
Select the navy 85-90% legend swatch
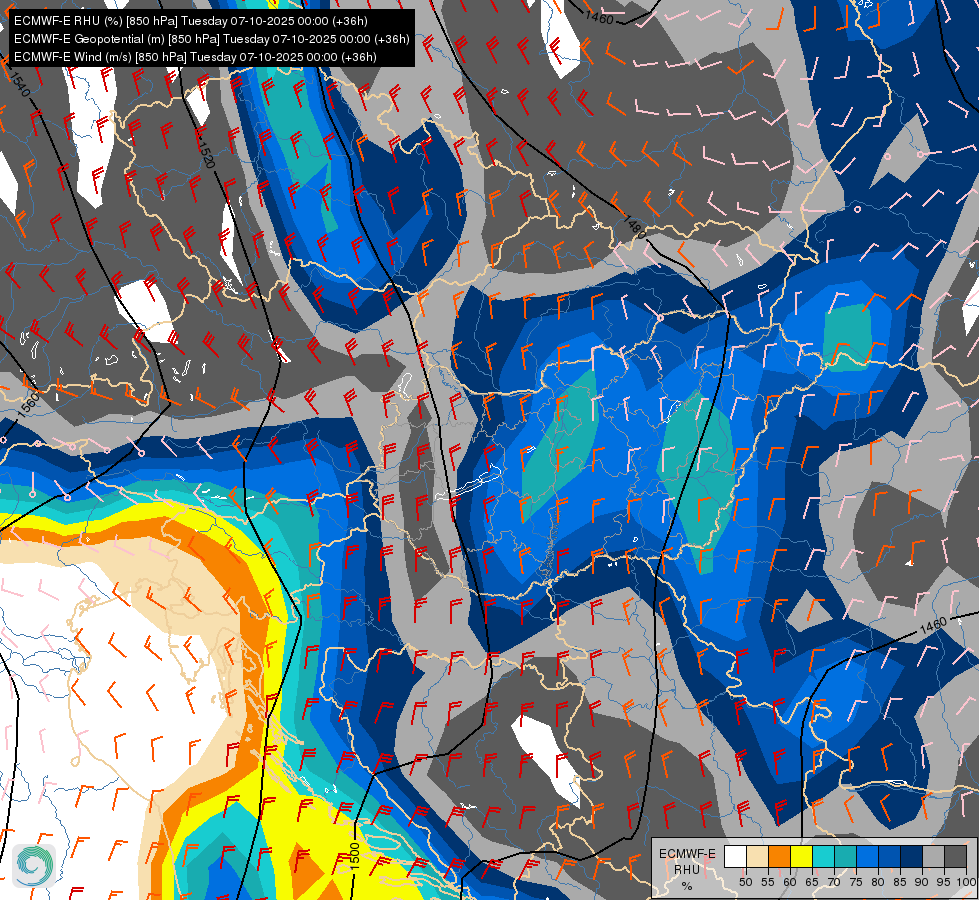[x=912, y=856]
